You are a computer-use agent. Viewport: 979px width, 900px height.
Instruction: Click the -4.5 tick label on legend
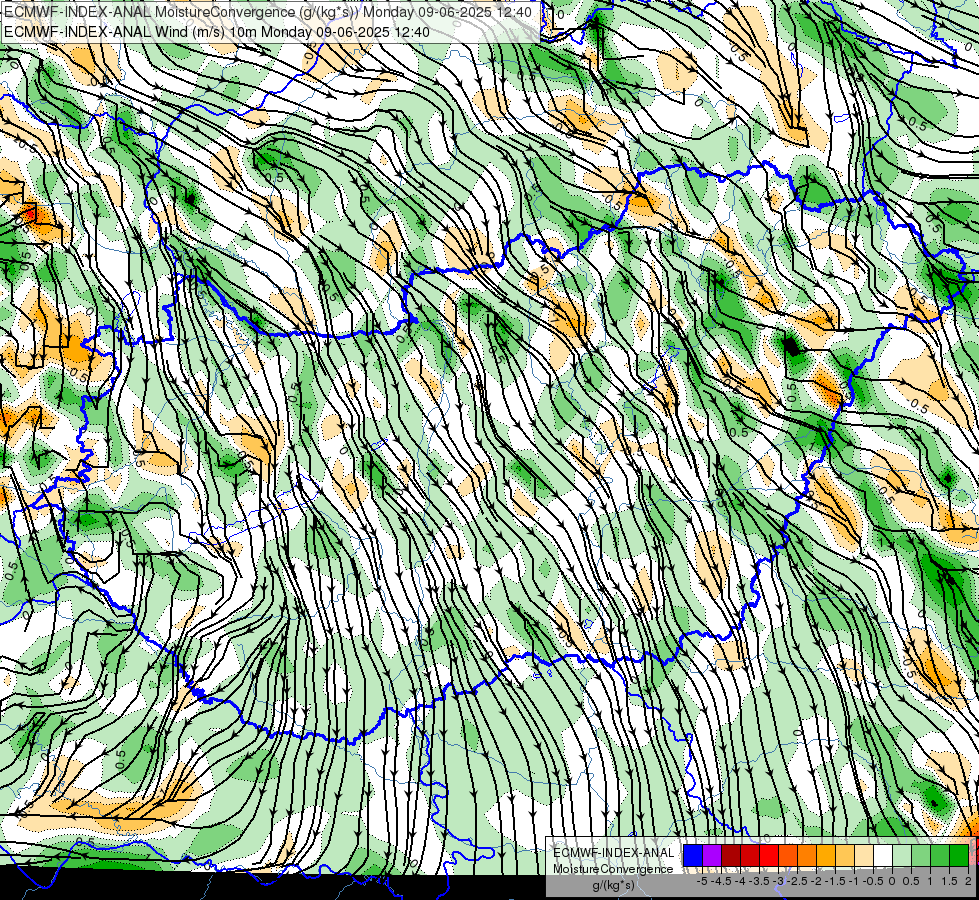click(721, 881)
